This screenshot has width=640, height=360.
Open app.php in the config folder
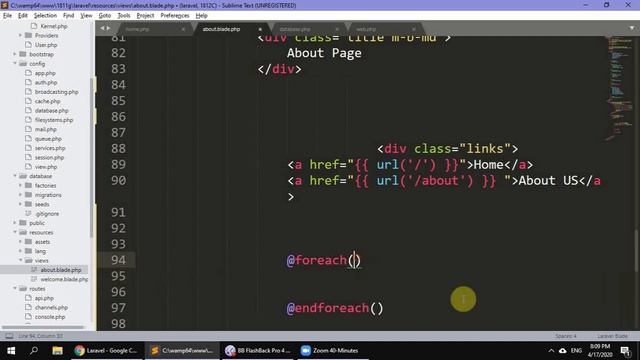coord(45,73)
